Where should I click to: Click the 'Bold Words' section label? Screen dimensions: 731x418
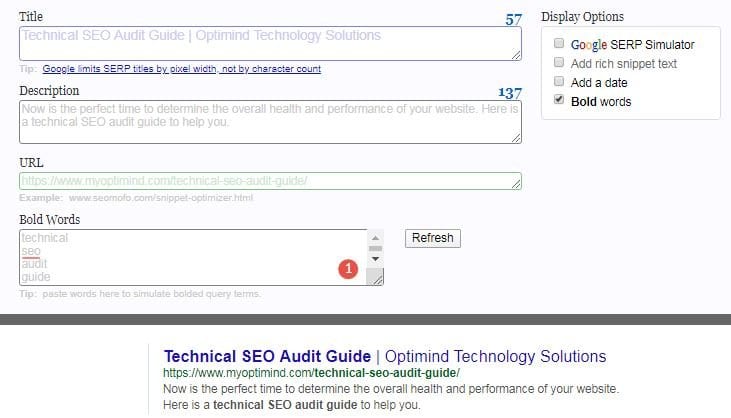[x=49, y=219]
